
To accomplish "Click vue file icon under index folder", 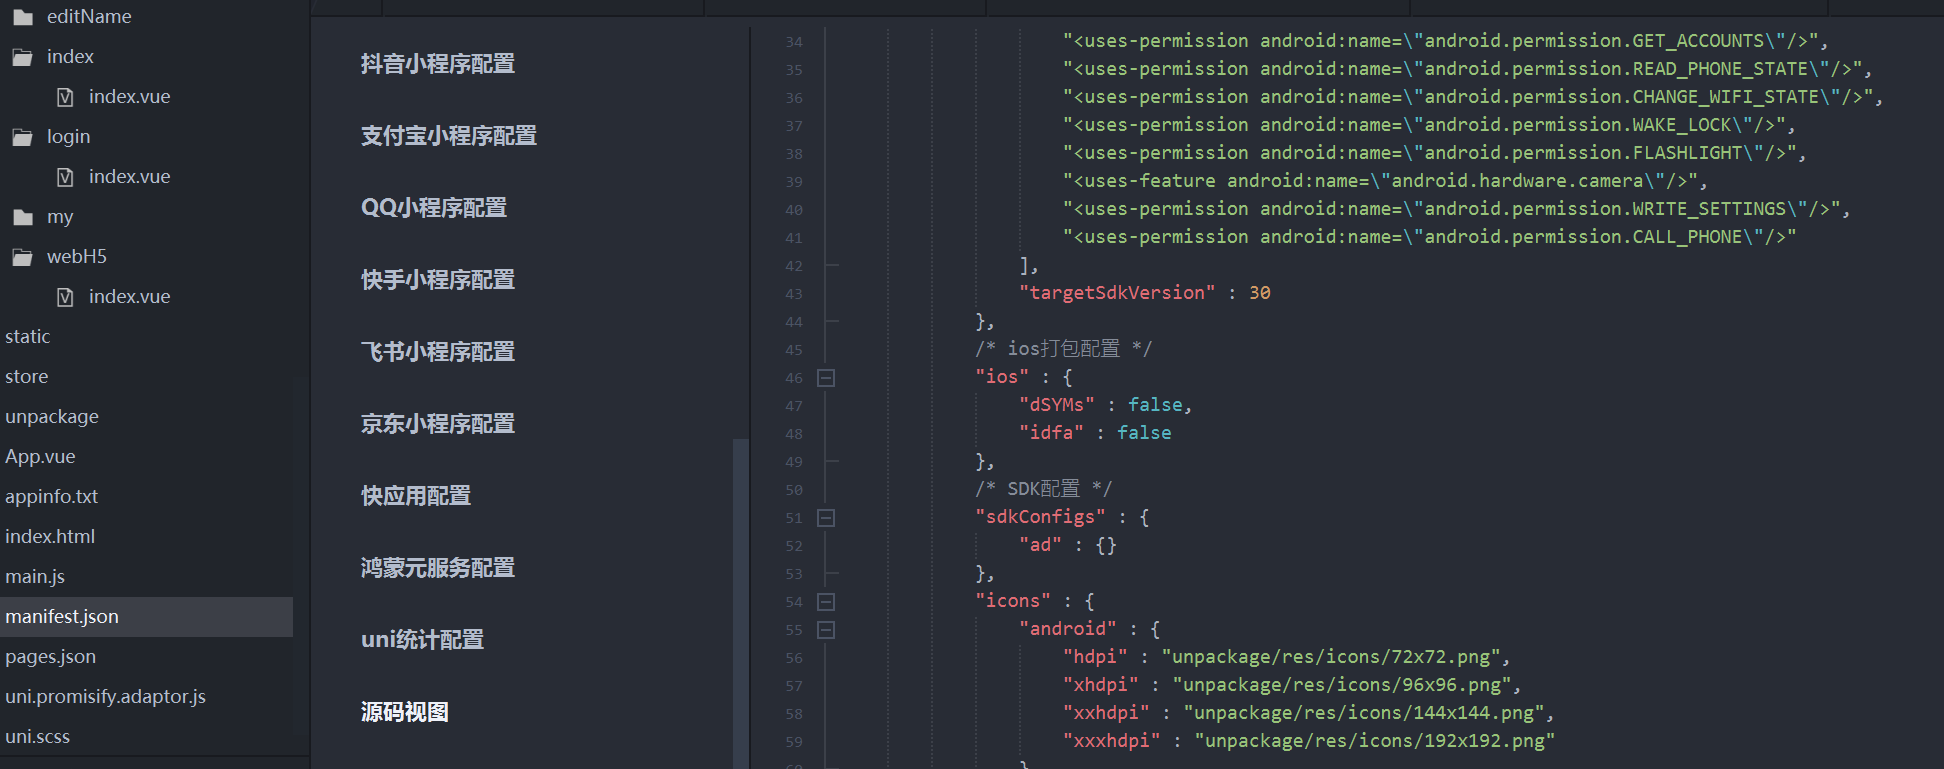I will pos(65,97).
